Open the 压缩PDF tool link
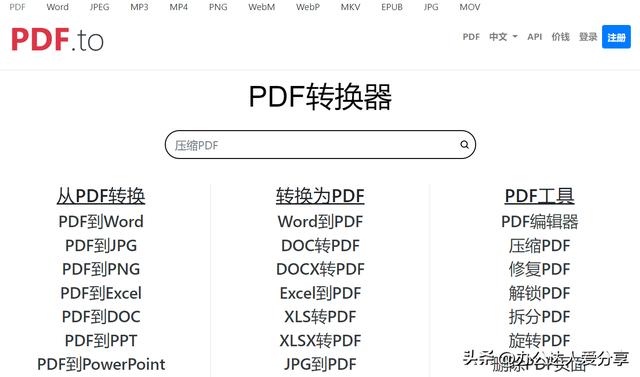This screenshot has height=377, width=640. pos(540,246)
